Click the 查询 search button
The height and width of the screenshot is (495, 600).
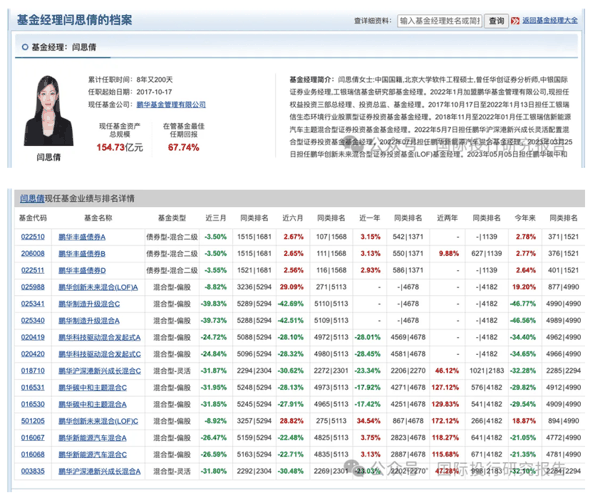pyautogui.click(x=496, y=21)
